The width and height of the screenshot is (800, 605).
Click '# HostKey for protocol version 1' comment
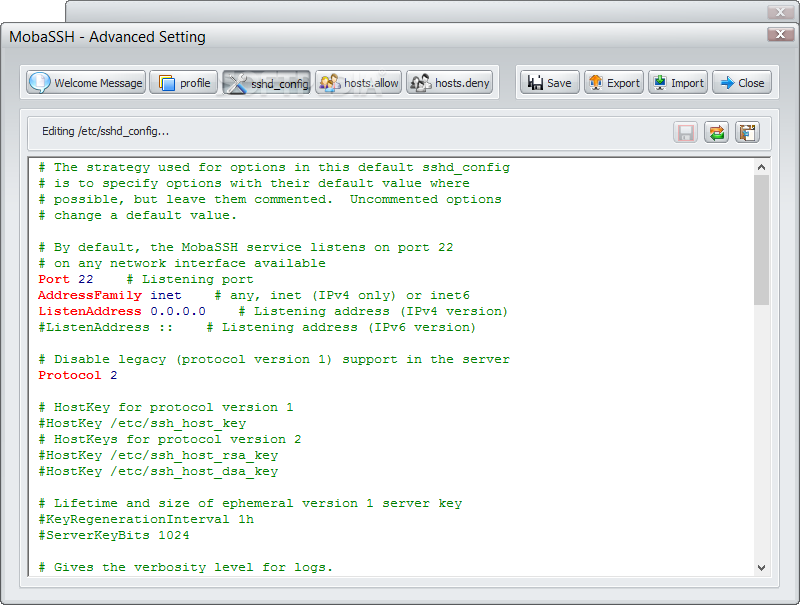pyautogui.click(x=166, y=408)
